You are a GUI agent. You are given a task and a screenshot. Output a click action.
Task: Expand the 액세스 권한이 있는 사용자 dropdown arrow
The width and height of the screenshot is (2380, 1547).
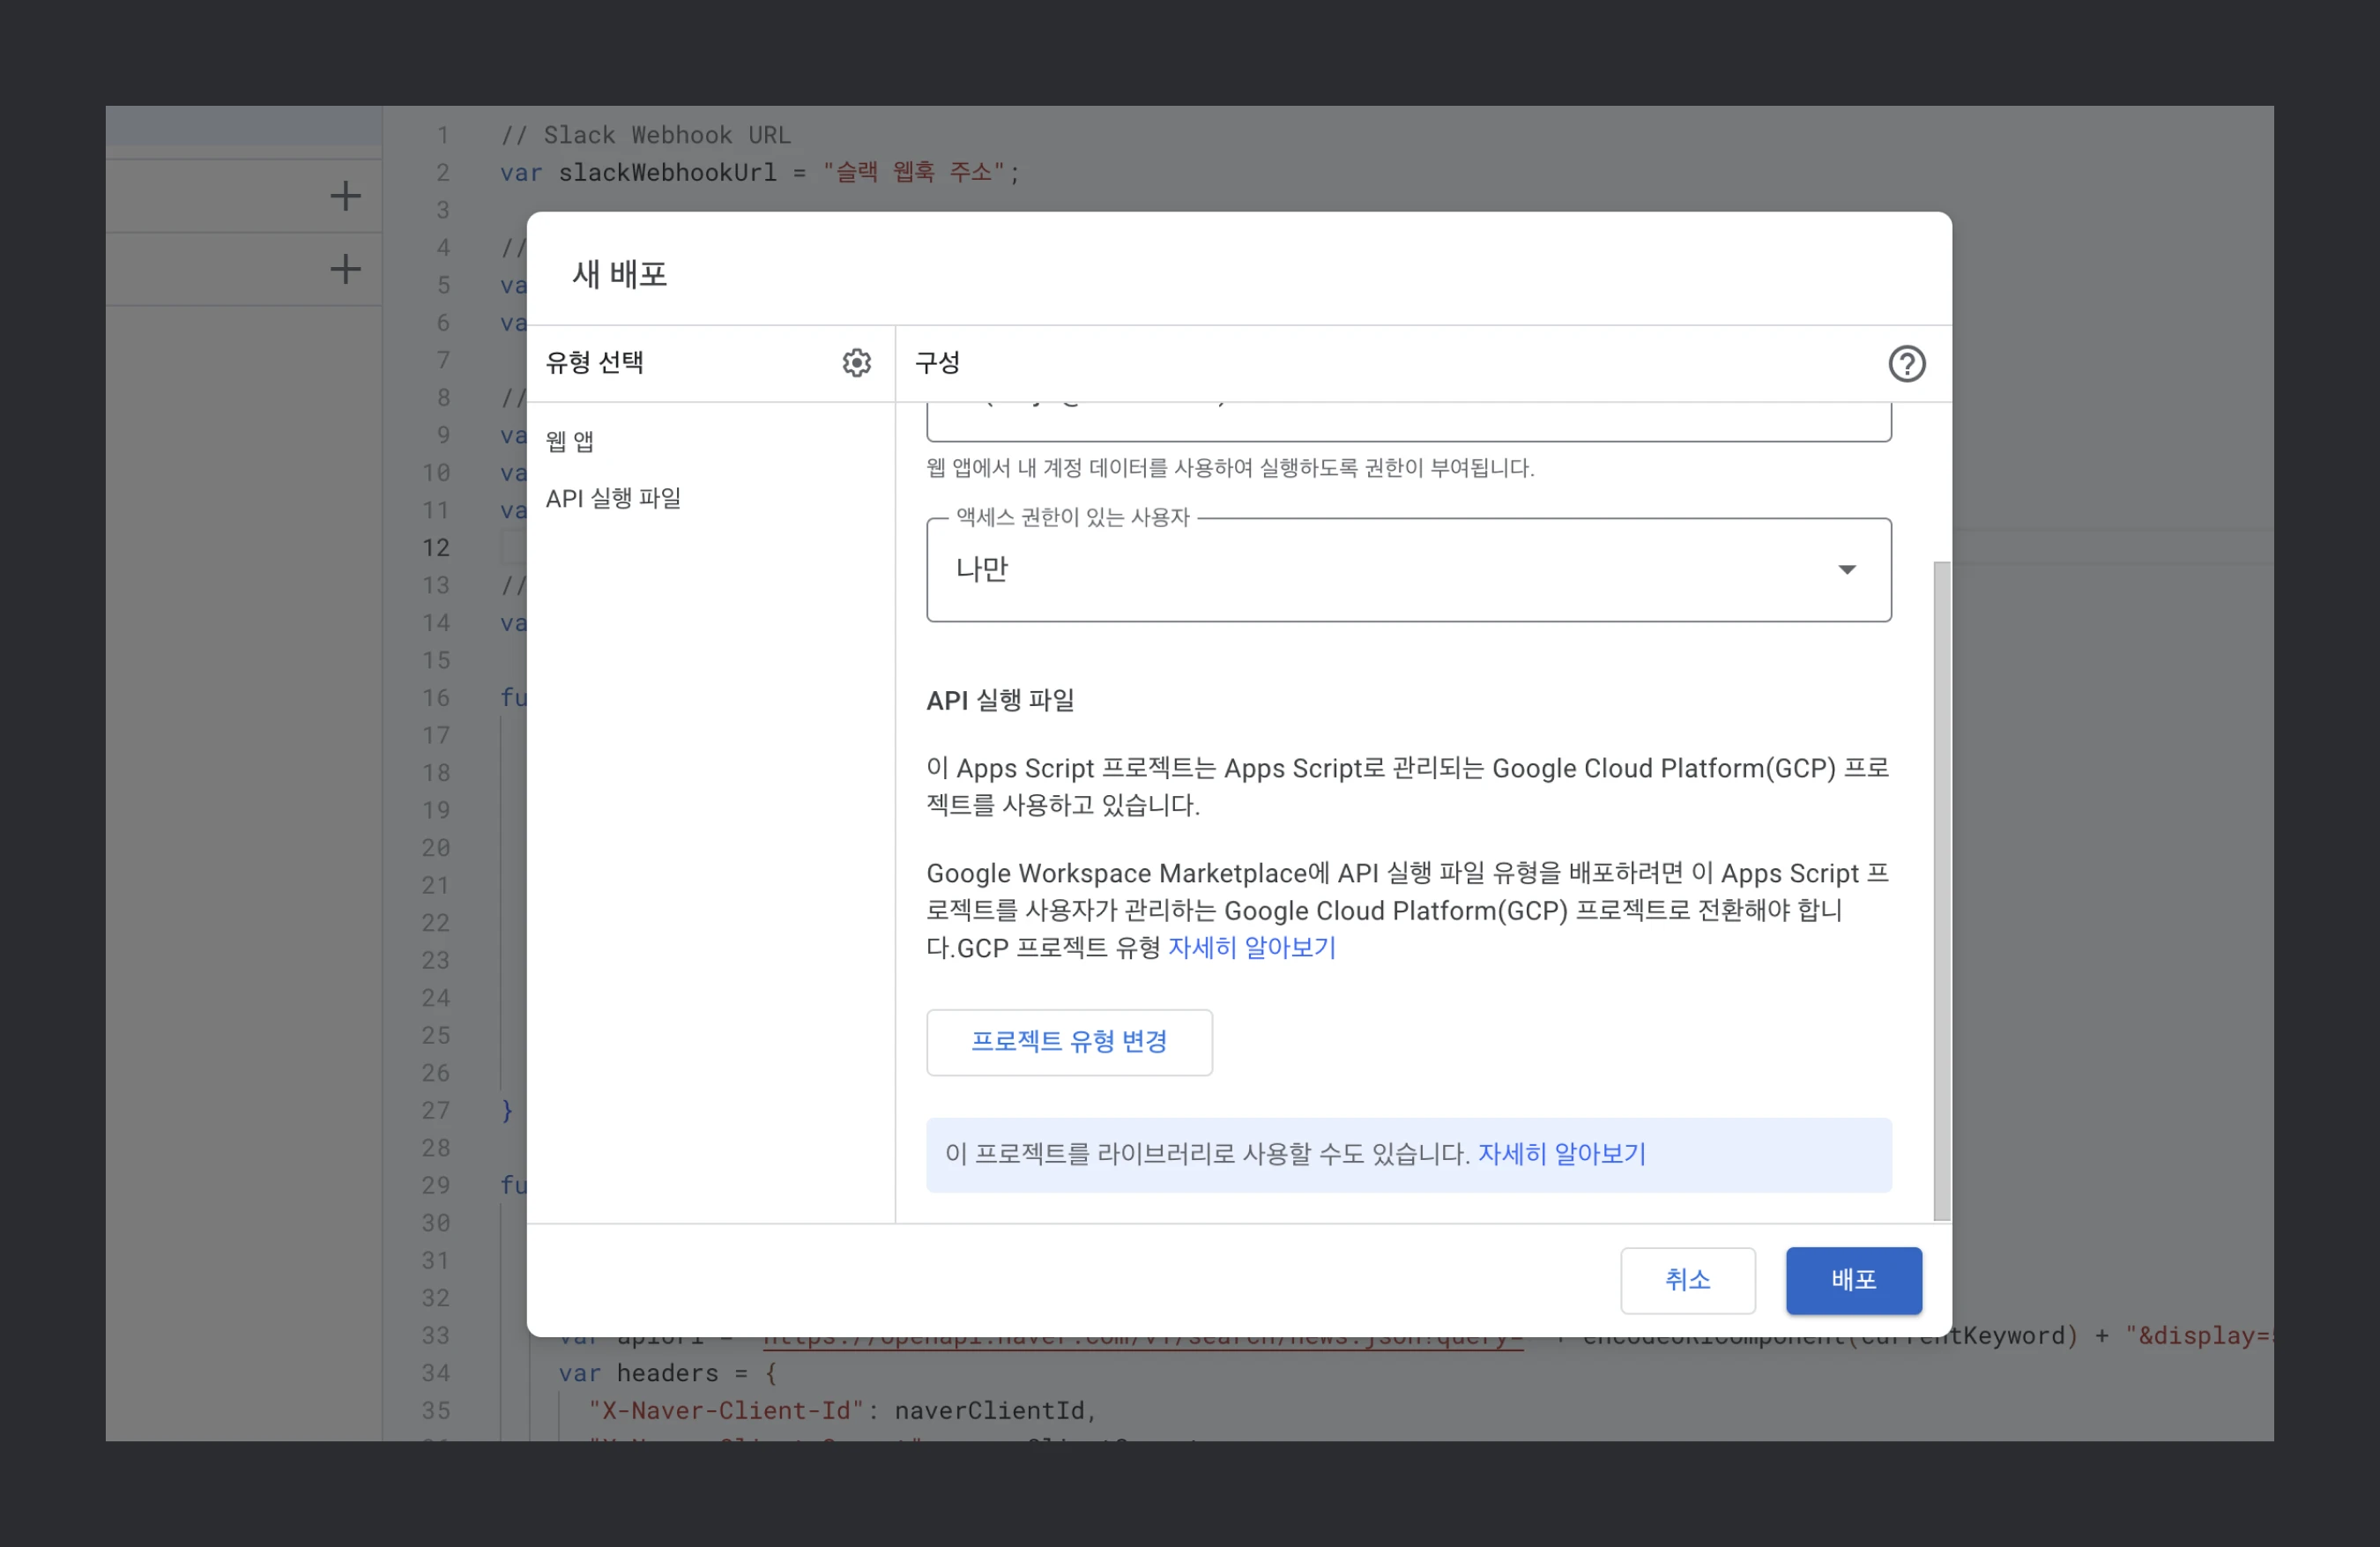pyautogui.click(x=1846, y=570)
